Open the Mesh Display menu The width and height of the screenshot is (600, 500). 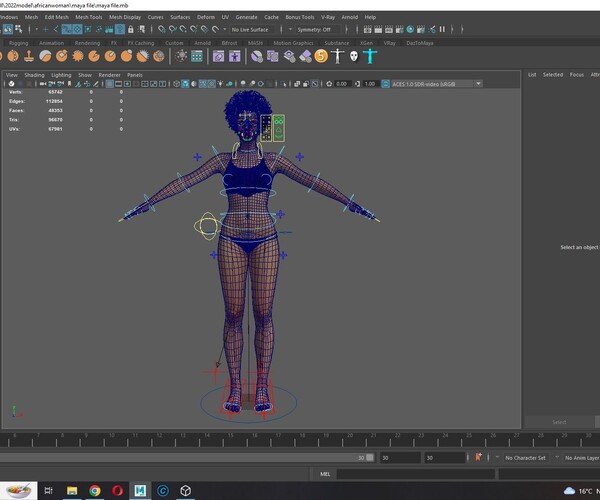pos(125,17)
